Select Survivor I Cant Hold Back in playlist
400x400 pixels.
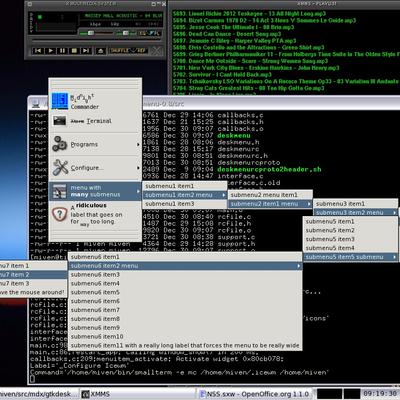(x=222, y=75)
